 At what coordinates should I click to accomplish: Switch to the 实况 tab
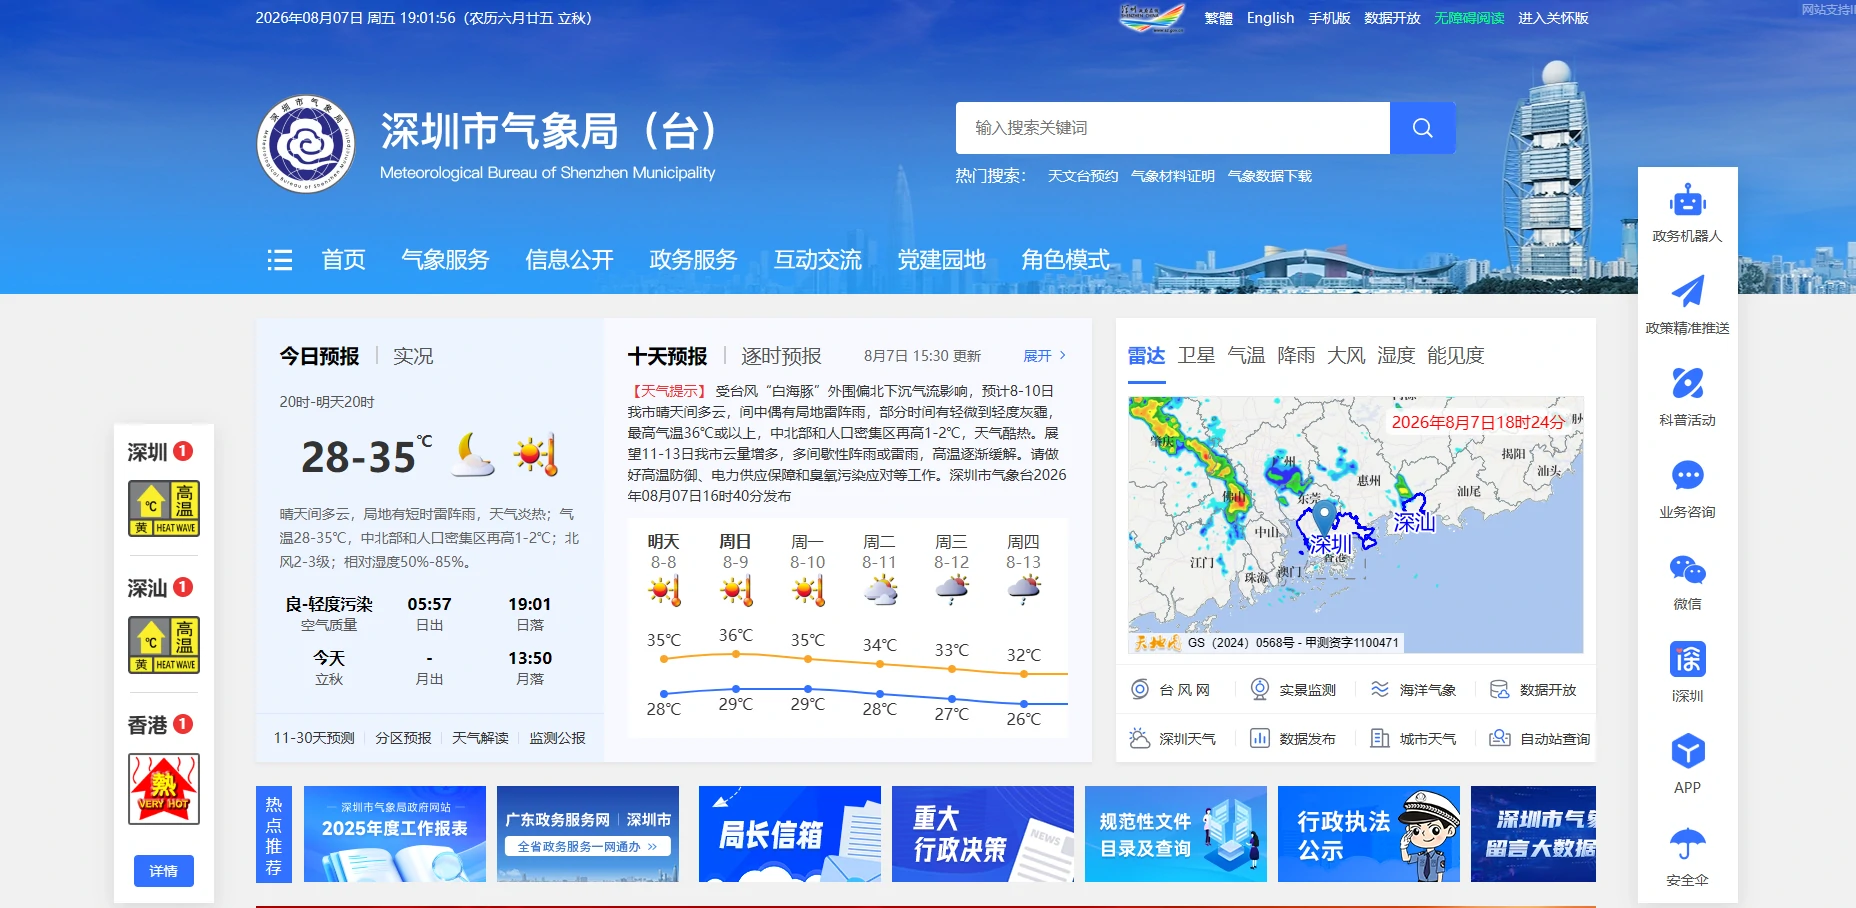click(x=413, y=356)
